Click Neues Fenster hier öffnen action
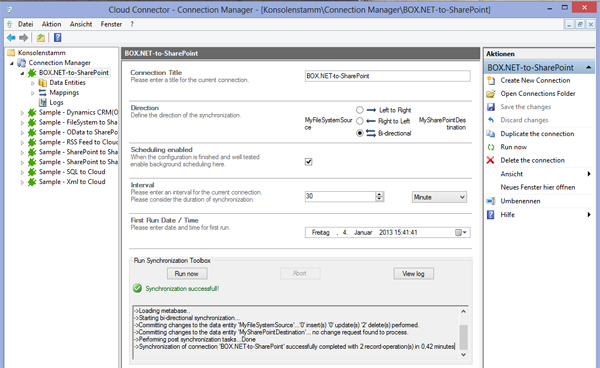 pos(538,187)
